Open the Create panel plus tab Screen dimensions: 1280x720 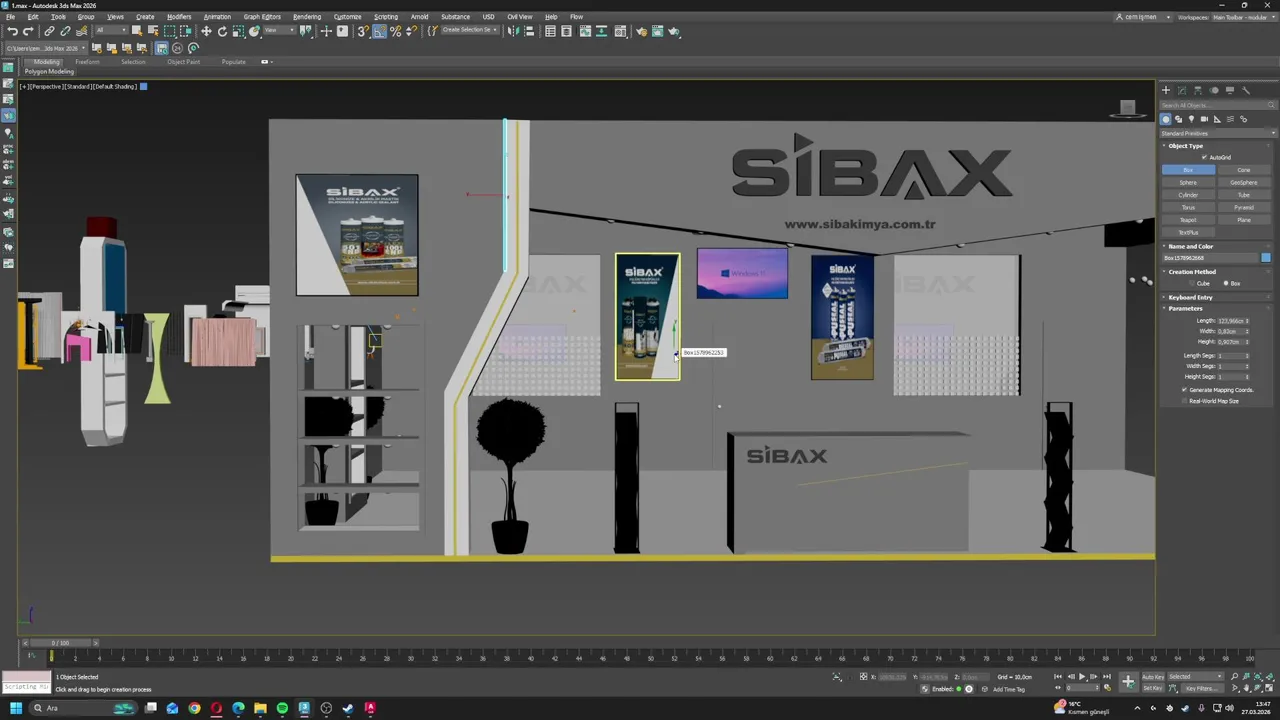tap(1165, 90)
